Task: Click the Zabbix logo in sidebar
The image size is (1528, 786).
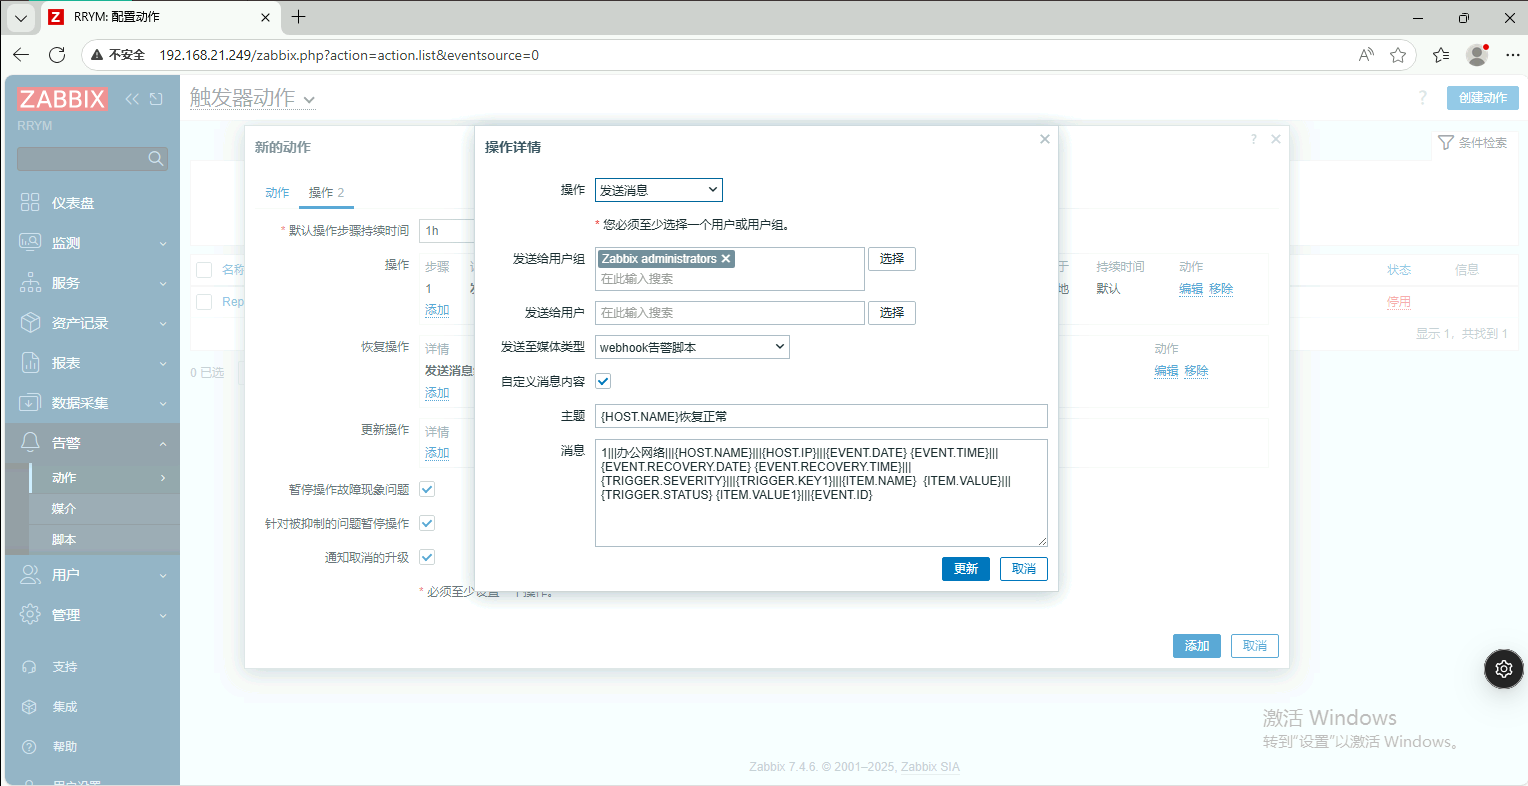Action: 62,99
